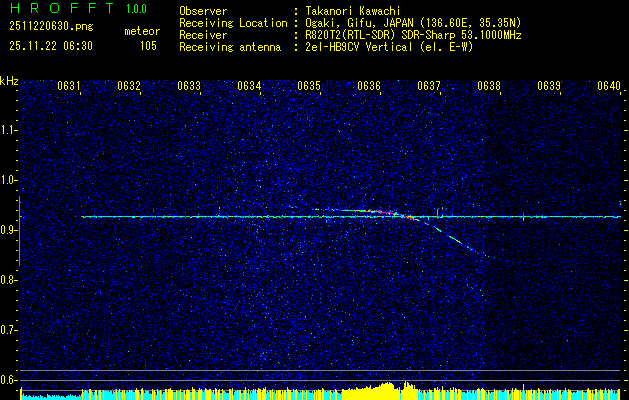Click the 0638 time marker

tap(489, 86)
